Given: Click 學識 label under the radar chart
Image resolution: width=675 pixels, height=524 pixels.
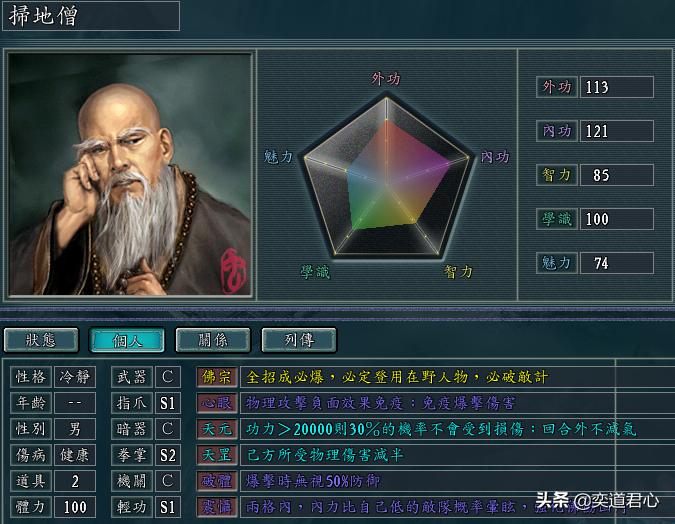Looking at the screenshot, I should tap(315, 272).
